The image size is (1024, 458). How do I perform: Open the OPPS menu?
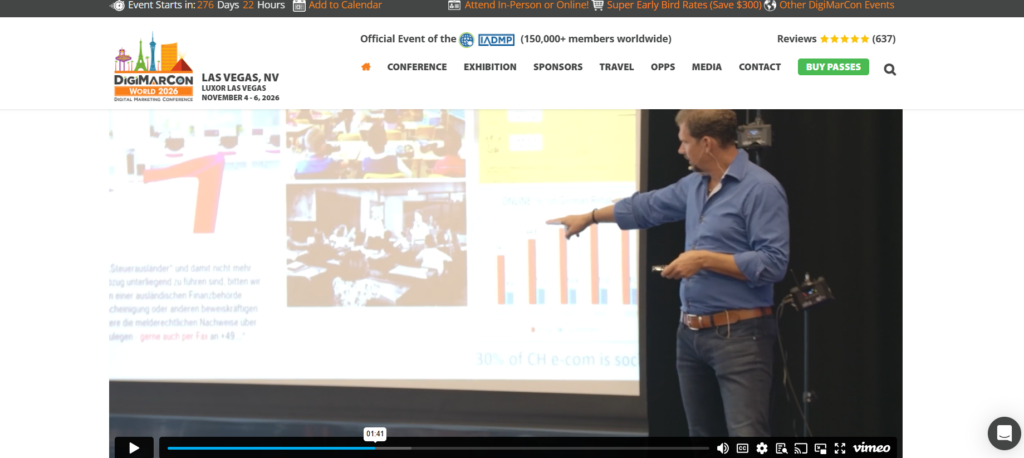click(x=663, y=67)
